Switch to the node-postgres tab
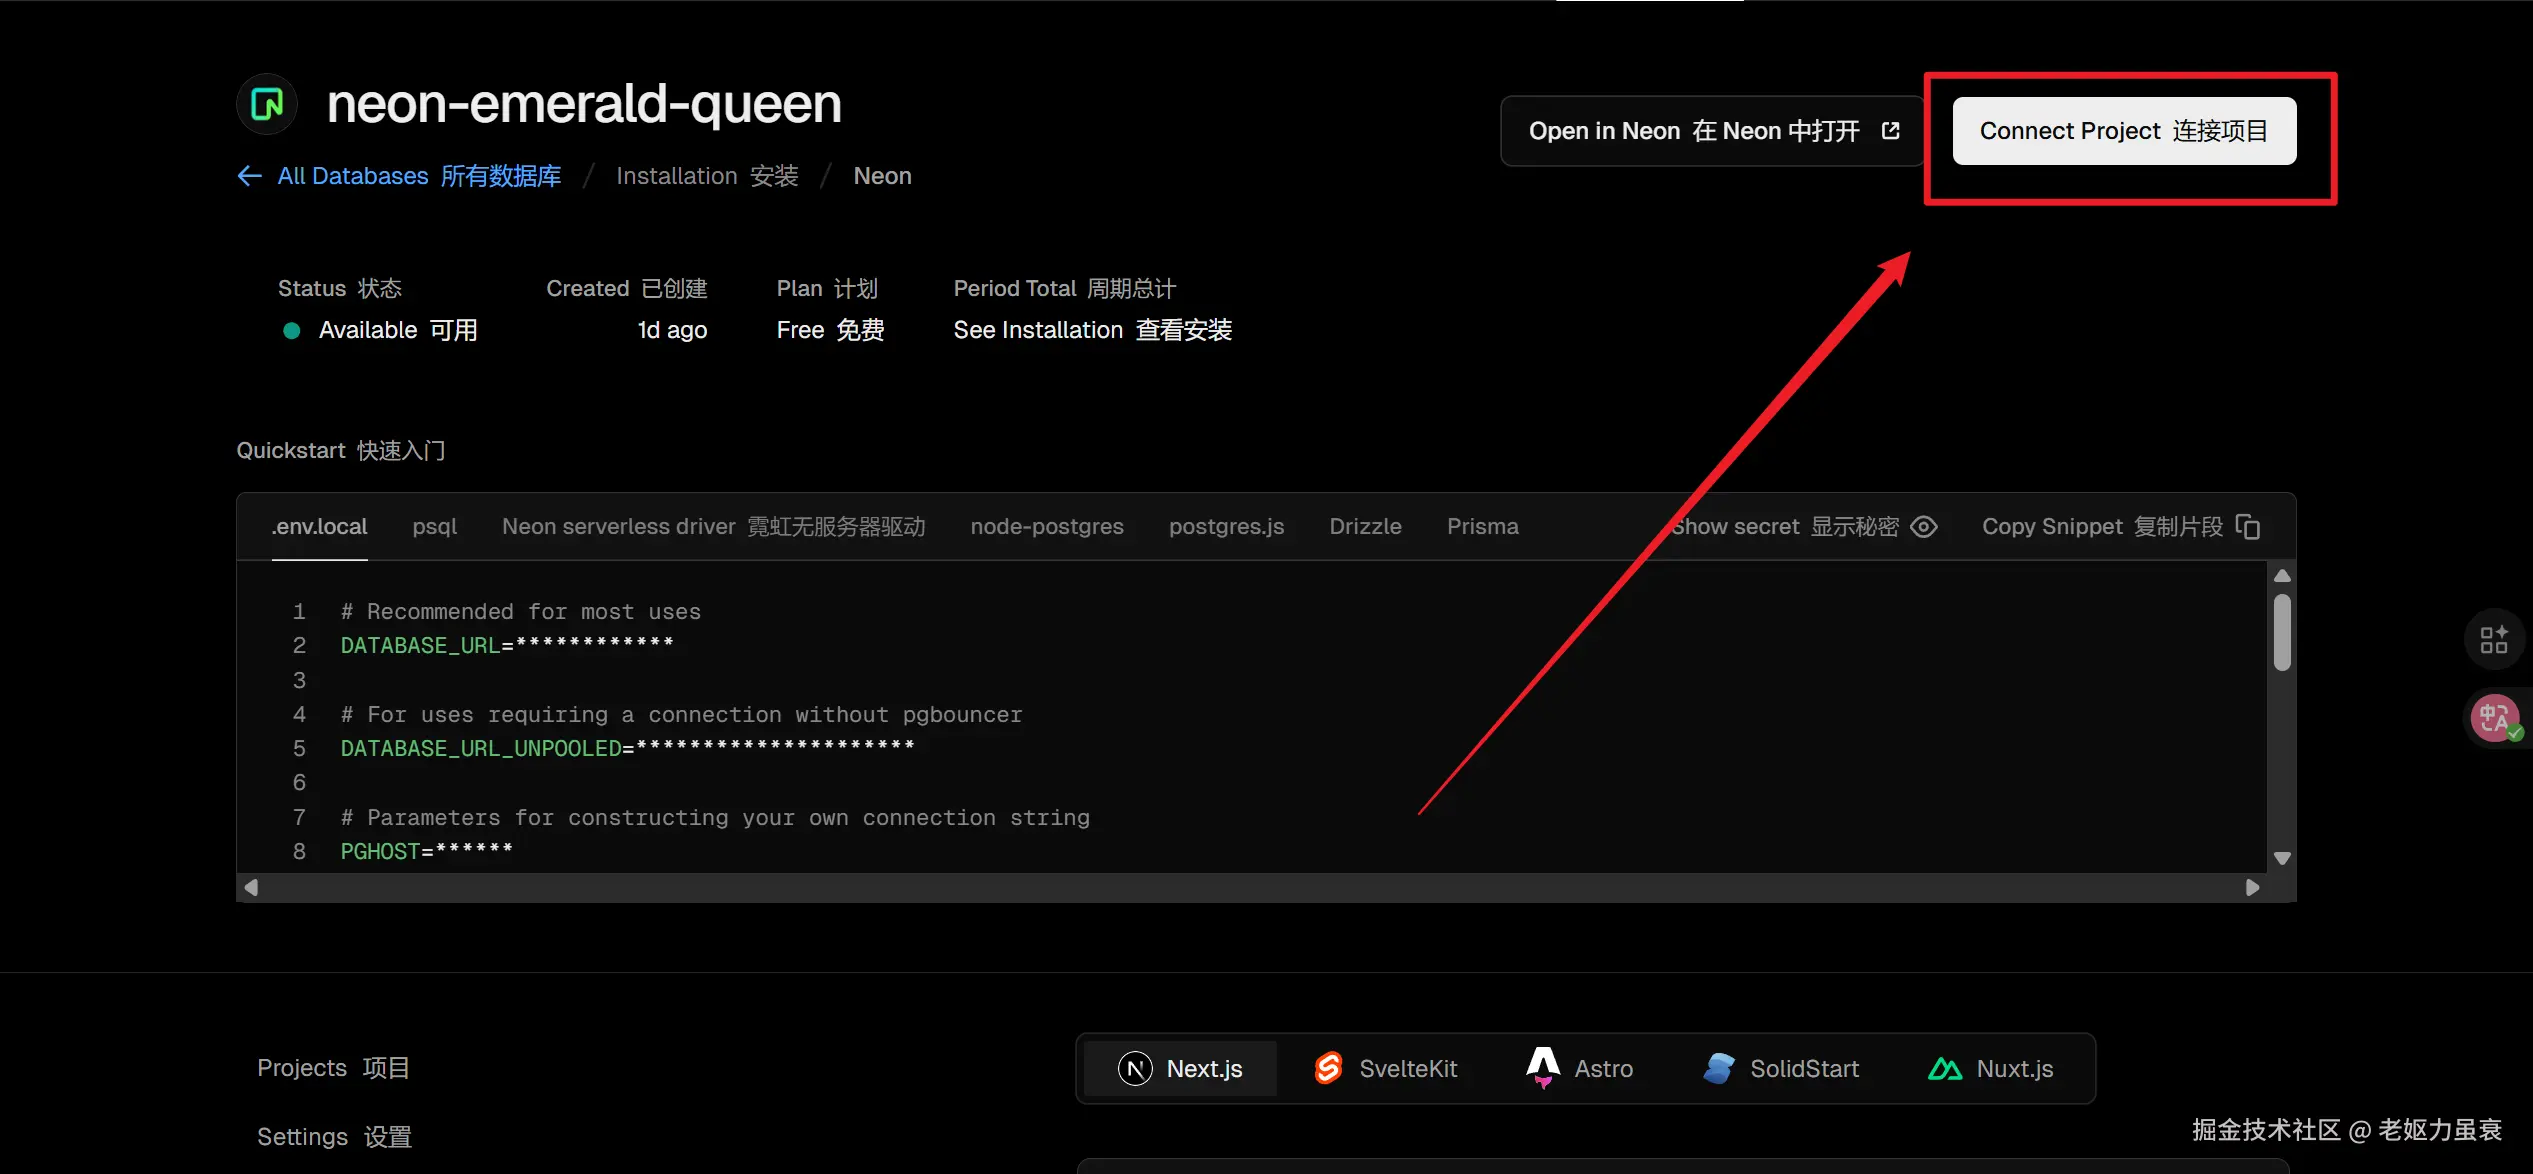Image resolution: width=2533 pixels, height=1174 pixels. point(1047,527)
